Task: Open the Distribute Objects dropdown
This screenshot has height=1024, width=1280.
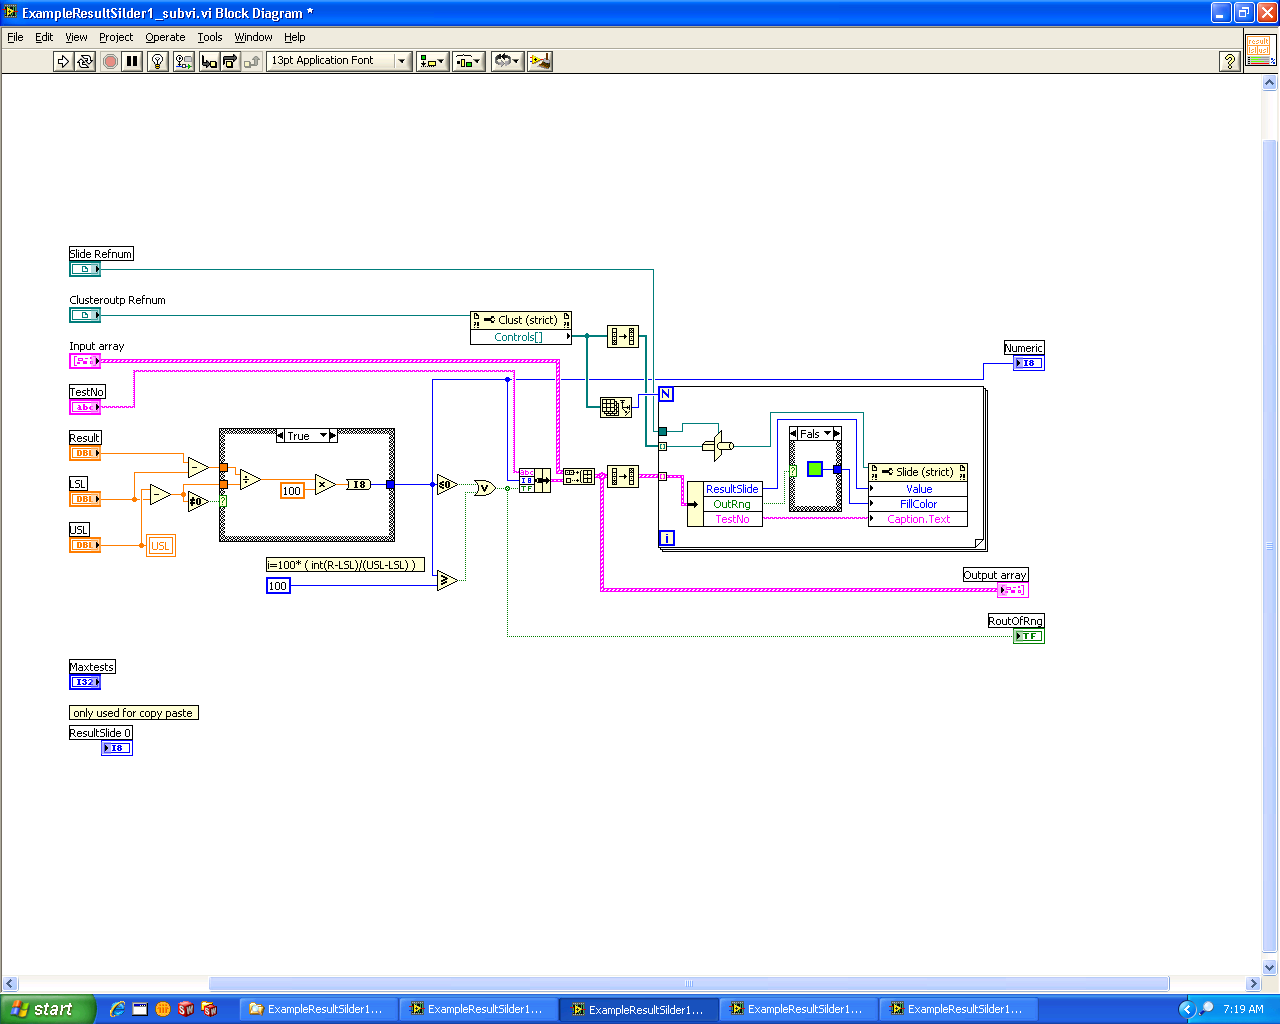Action: 468,61
